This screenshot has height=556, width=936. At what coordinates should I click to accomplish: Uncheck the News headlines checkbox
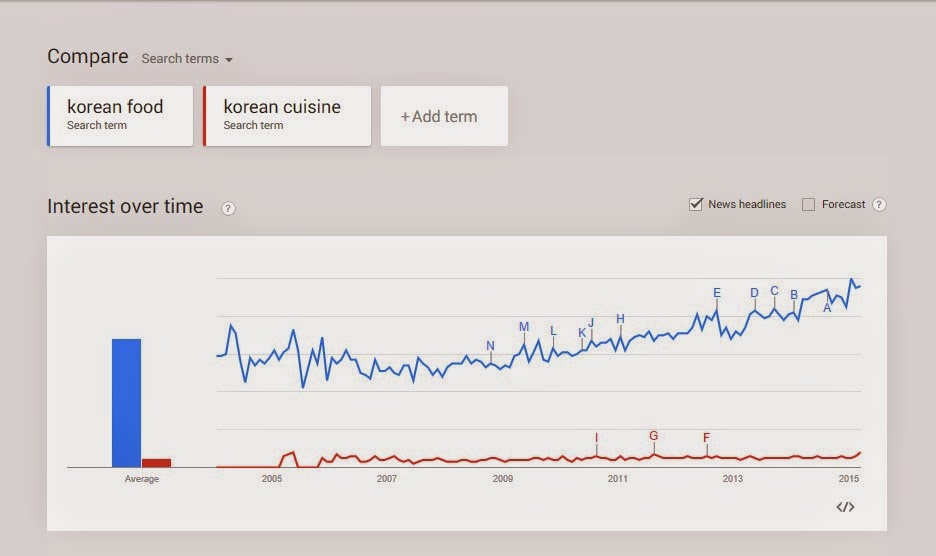(696, 204)
